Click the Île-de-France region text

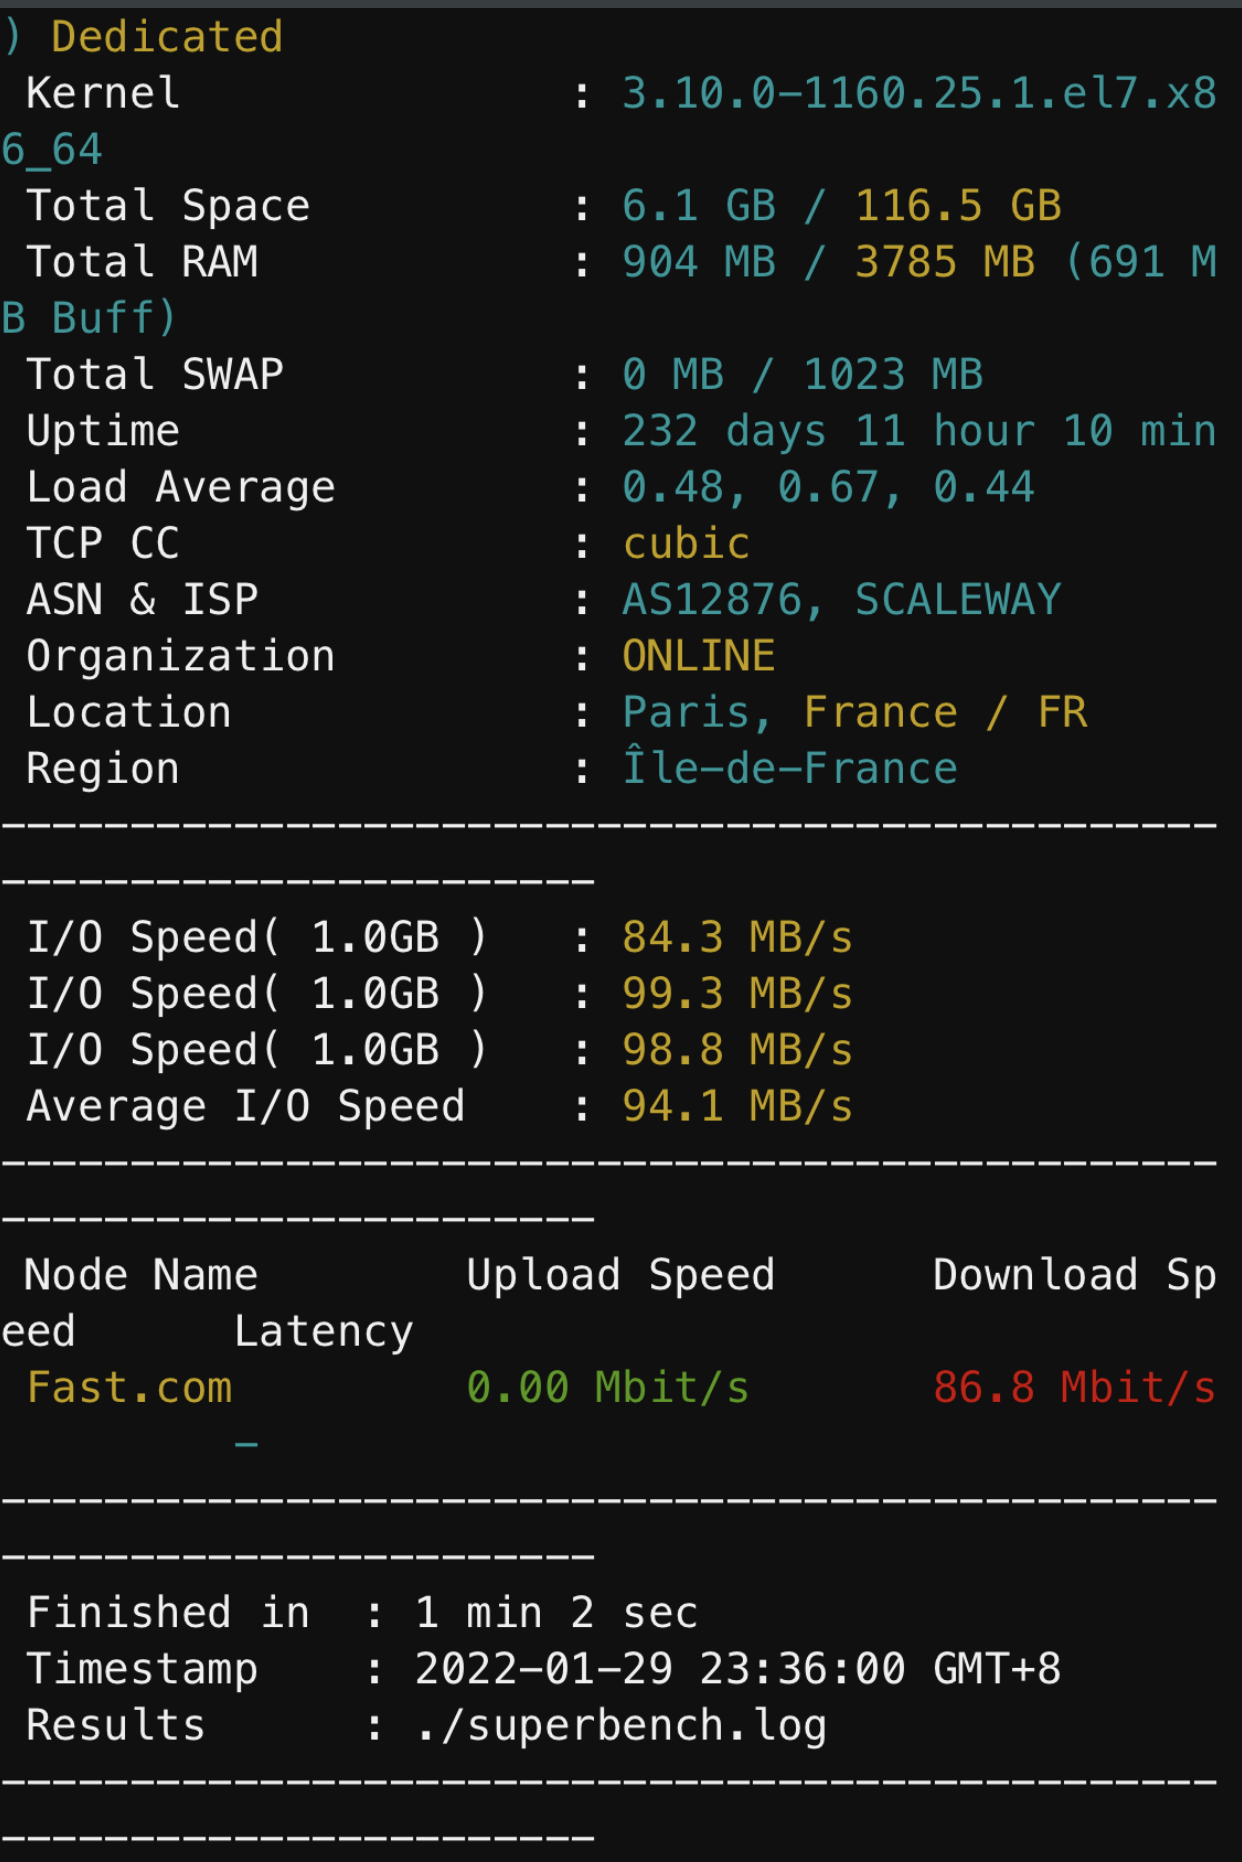point(790,767)
